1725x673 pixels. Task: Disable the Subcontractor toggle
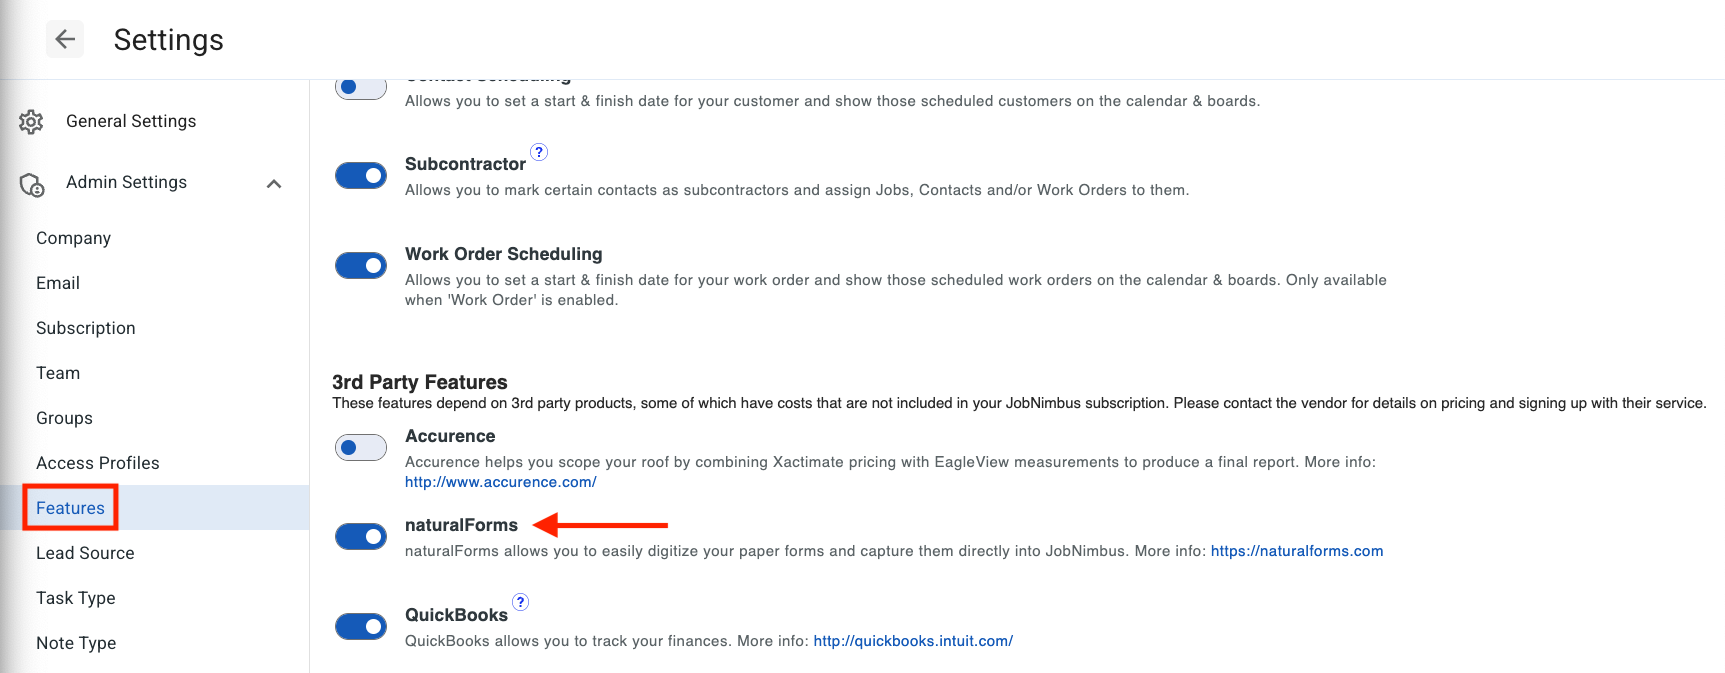(361, 176)
